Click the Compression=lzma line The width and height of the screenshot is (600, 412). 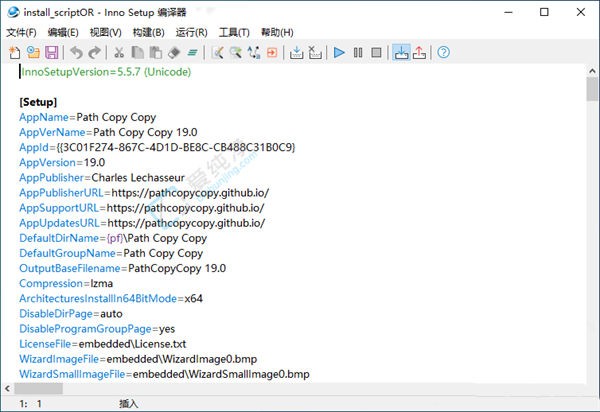point(66,283)
